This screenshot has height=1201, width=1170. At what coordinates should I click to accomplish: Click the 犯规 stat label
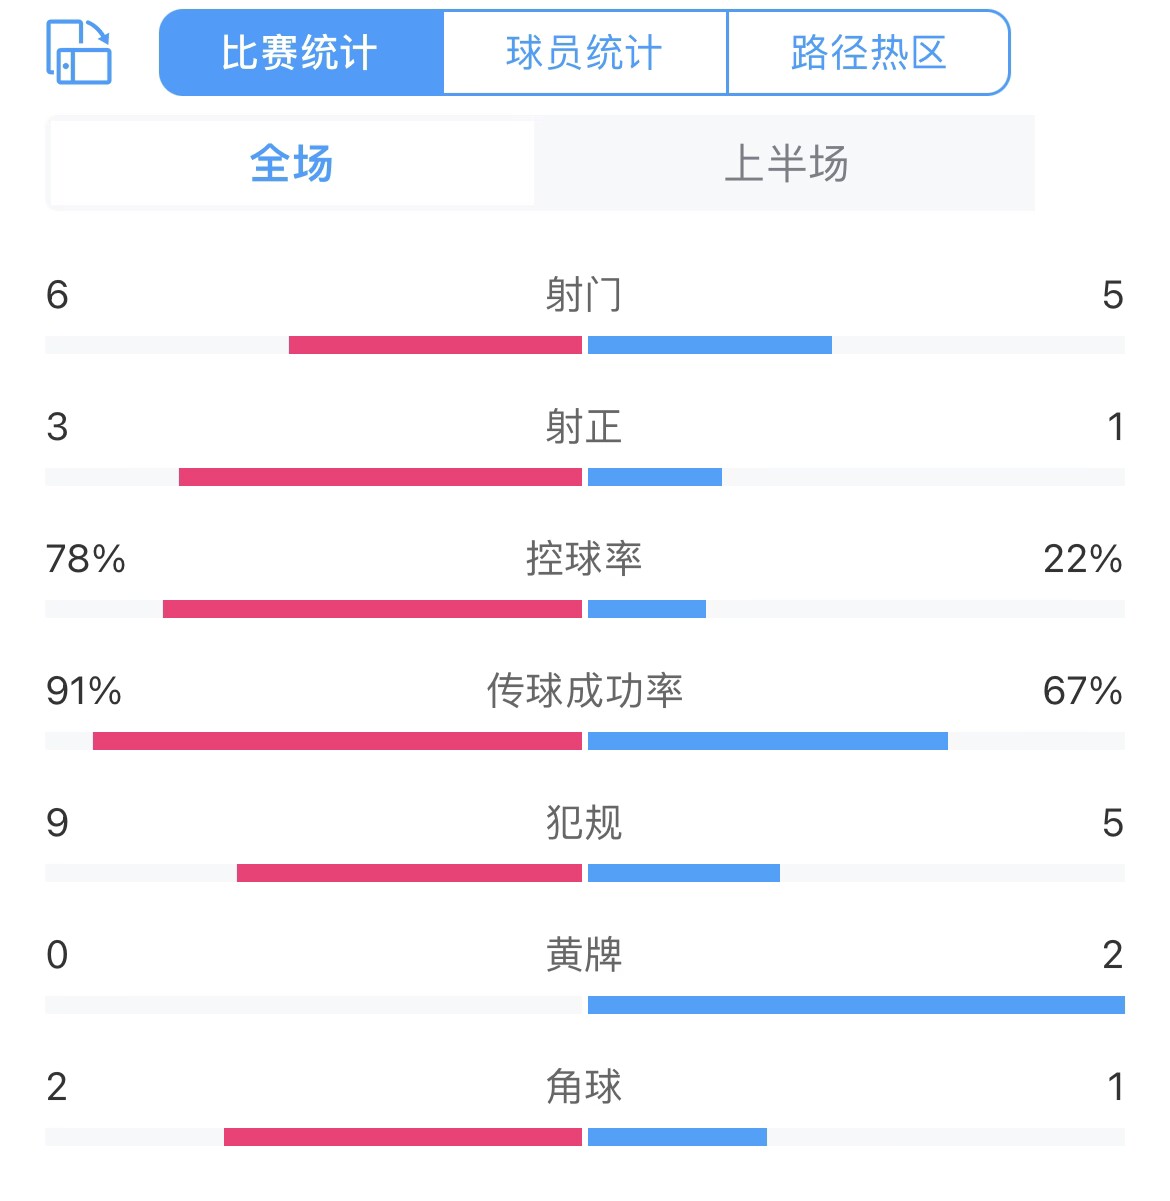coord(584,823)
